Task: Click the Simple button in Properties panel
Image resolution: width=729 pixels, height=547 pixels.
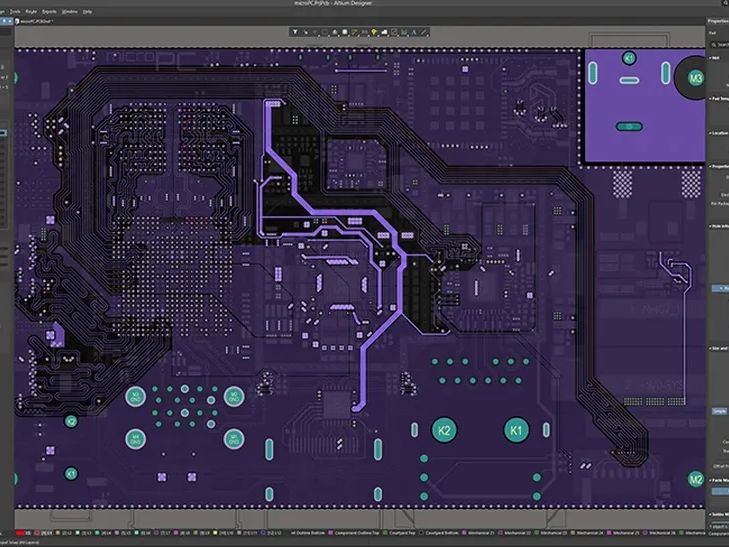Action: (x=719, y=411)
